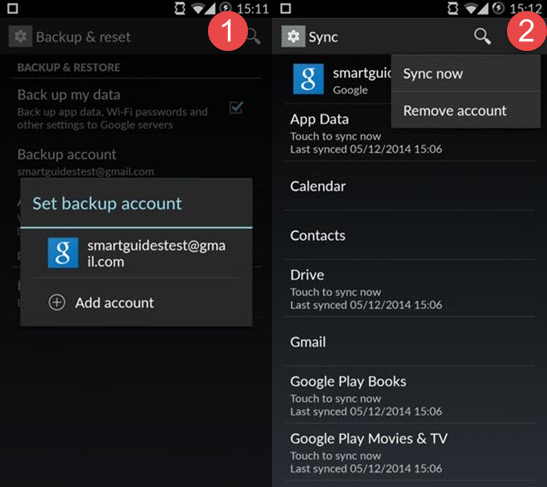This screenshot has height=487, width=547.
Task: Sync Drive now
Action: (x=409, y=289)
